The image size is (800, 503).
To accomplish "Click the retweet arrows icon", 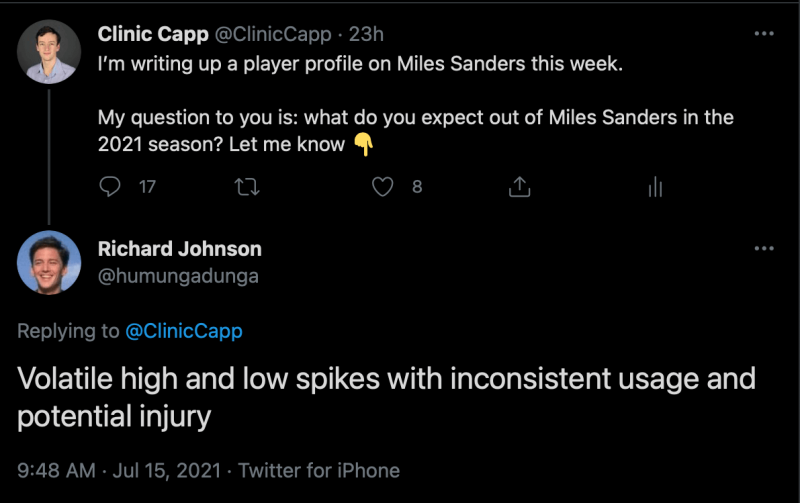I will pyautogui.click(x=244, y=186).
